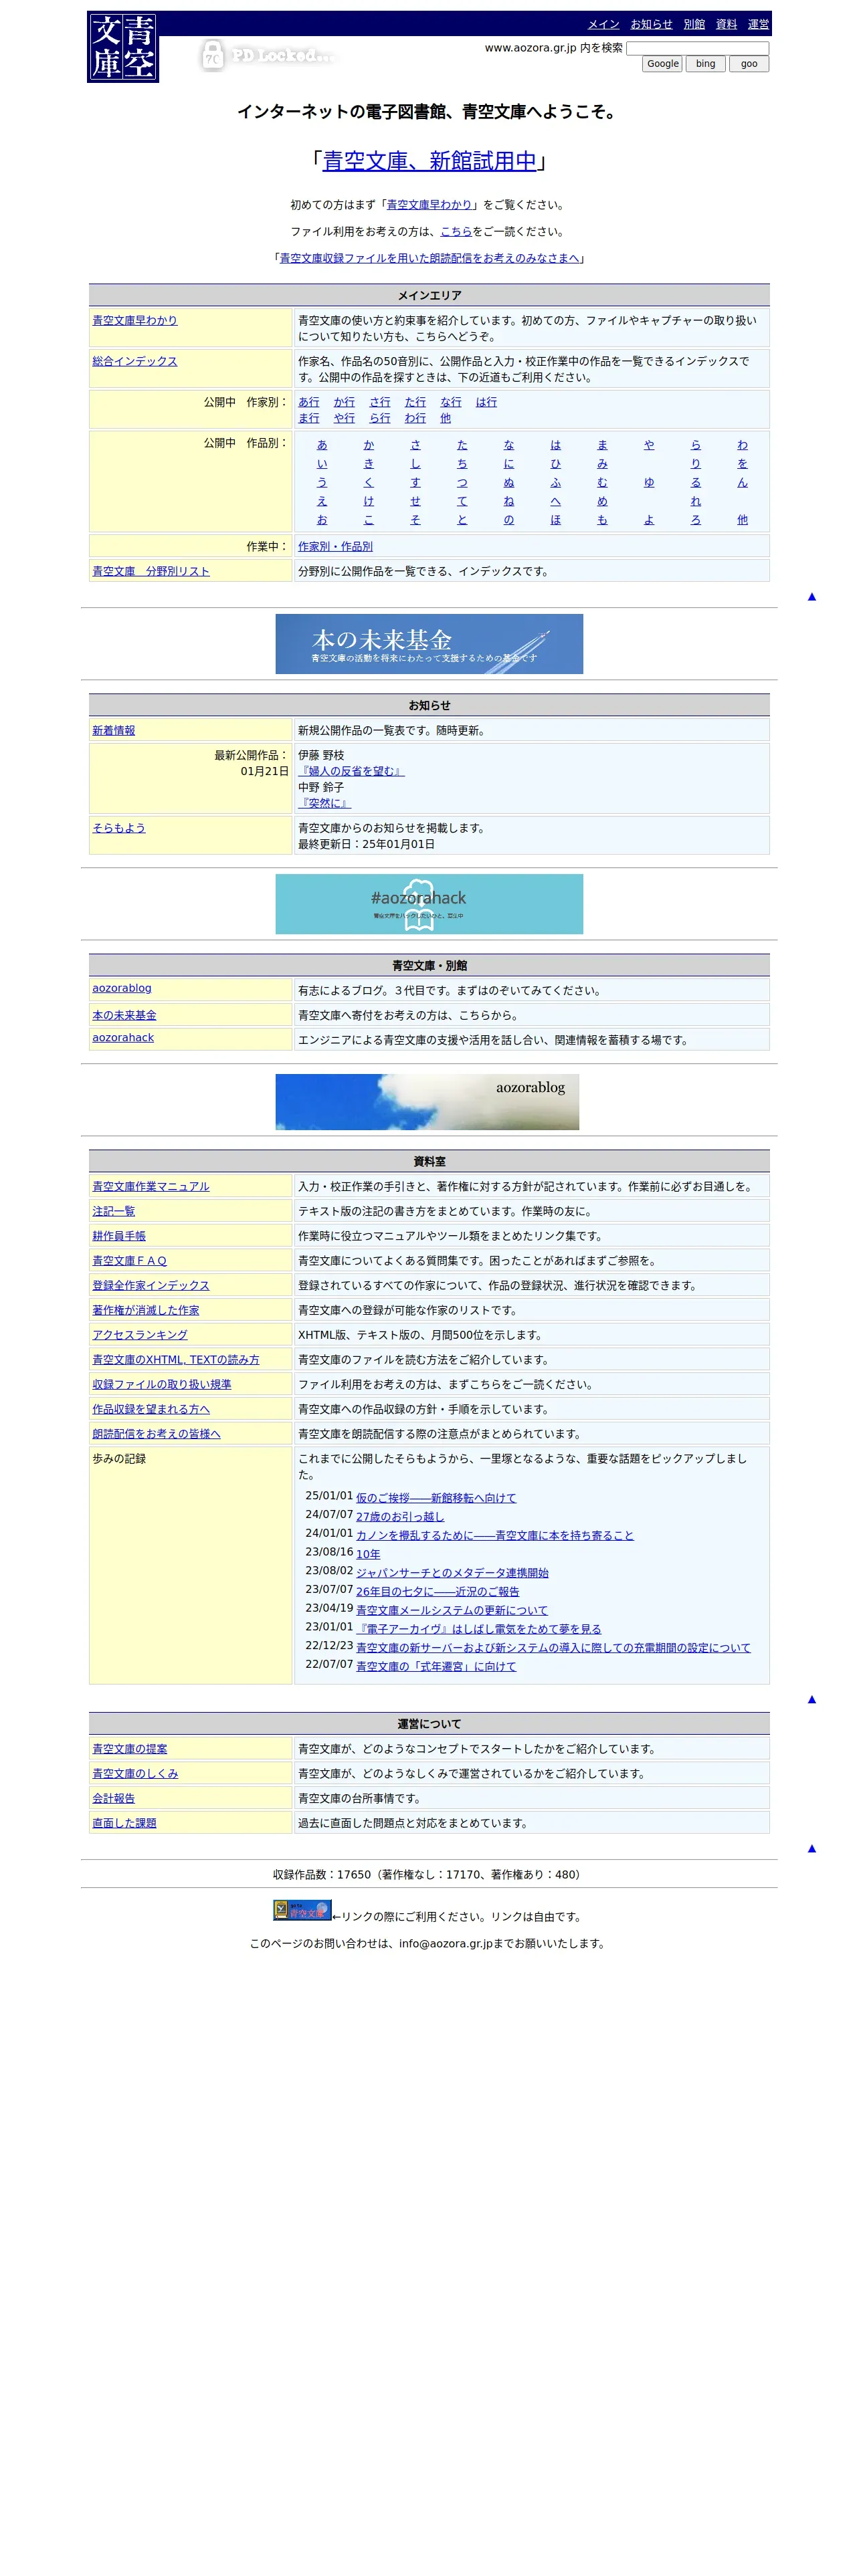Open 仮のご挨拶――新館移転へ向けて entry
859x2576 pixels.
click(x=436, y=1498)
